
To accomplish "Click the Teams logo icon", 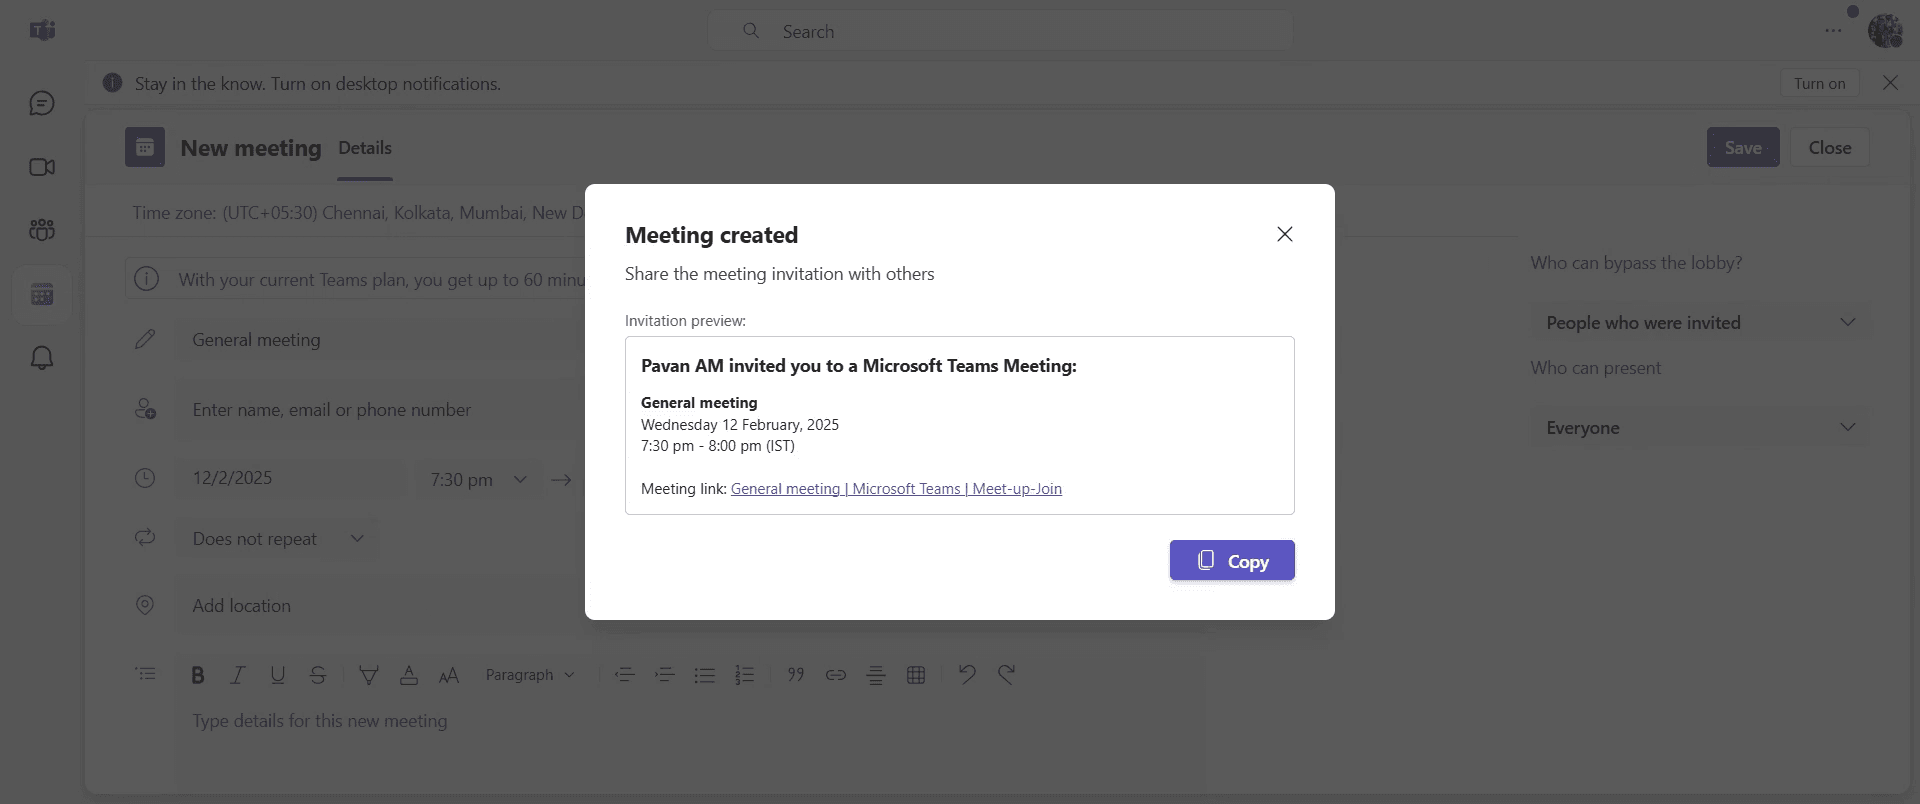I will pyautogui.click(x=42, y=31).
